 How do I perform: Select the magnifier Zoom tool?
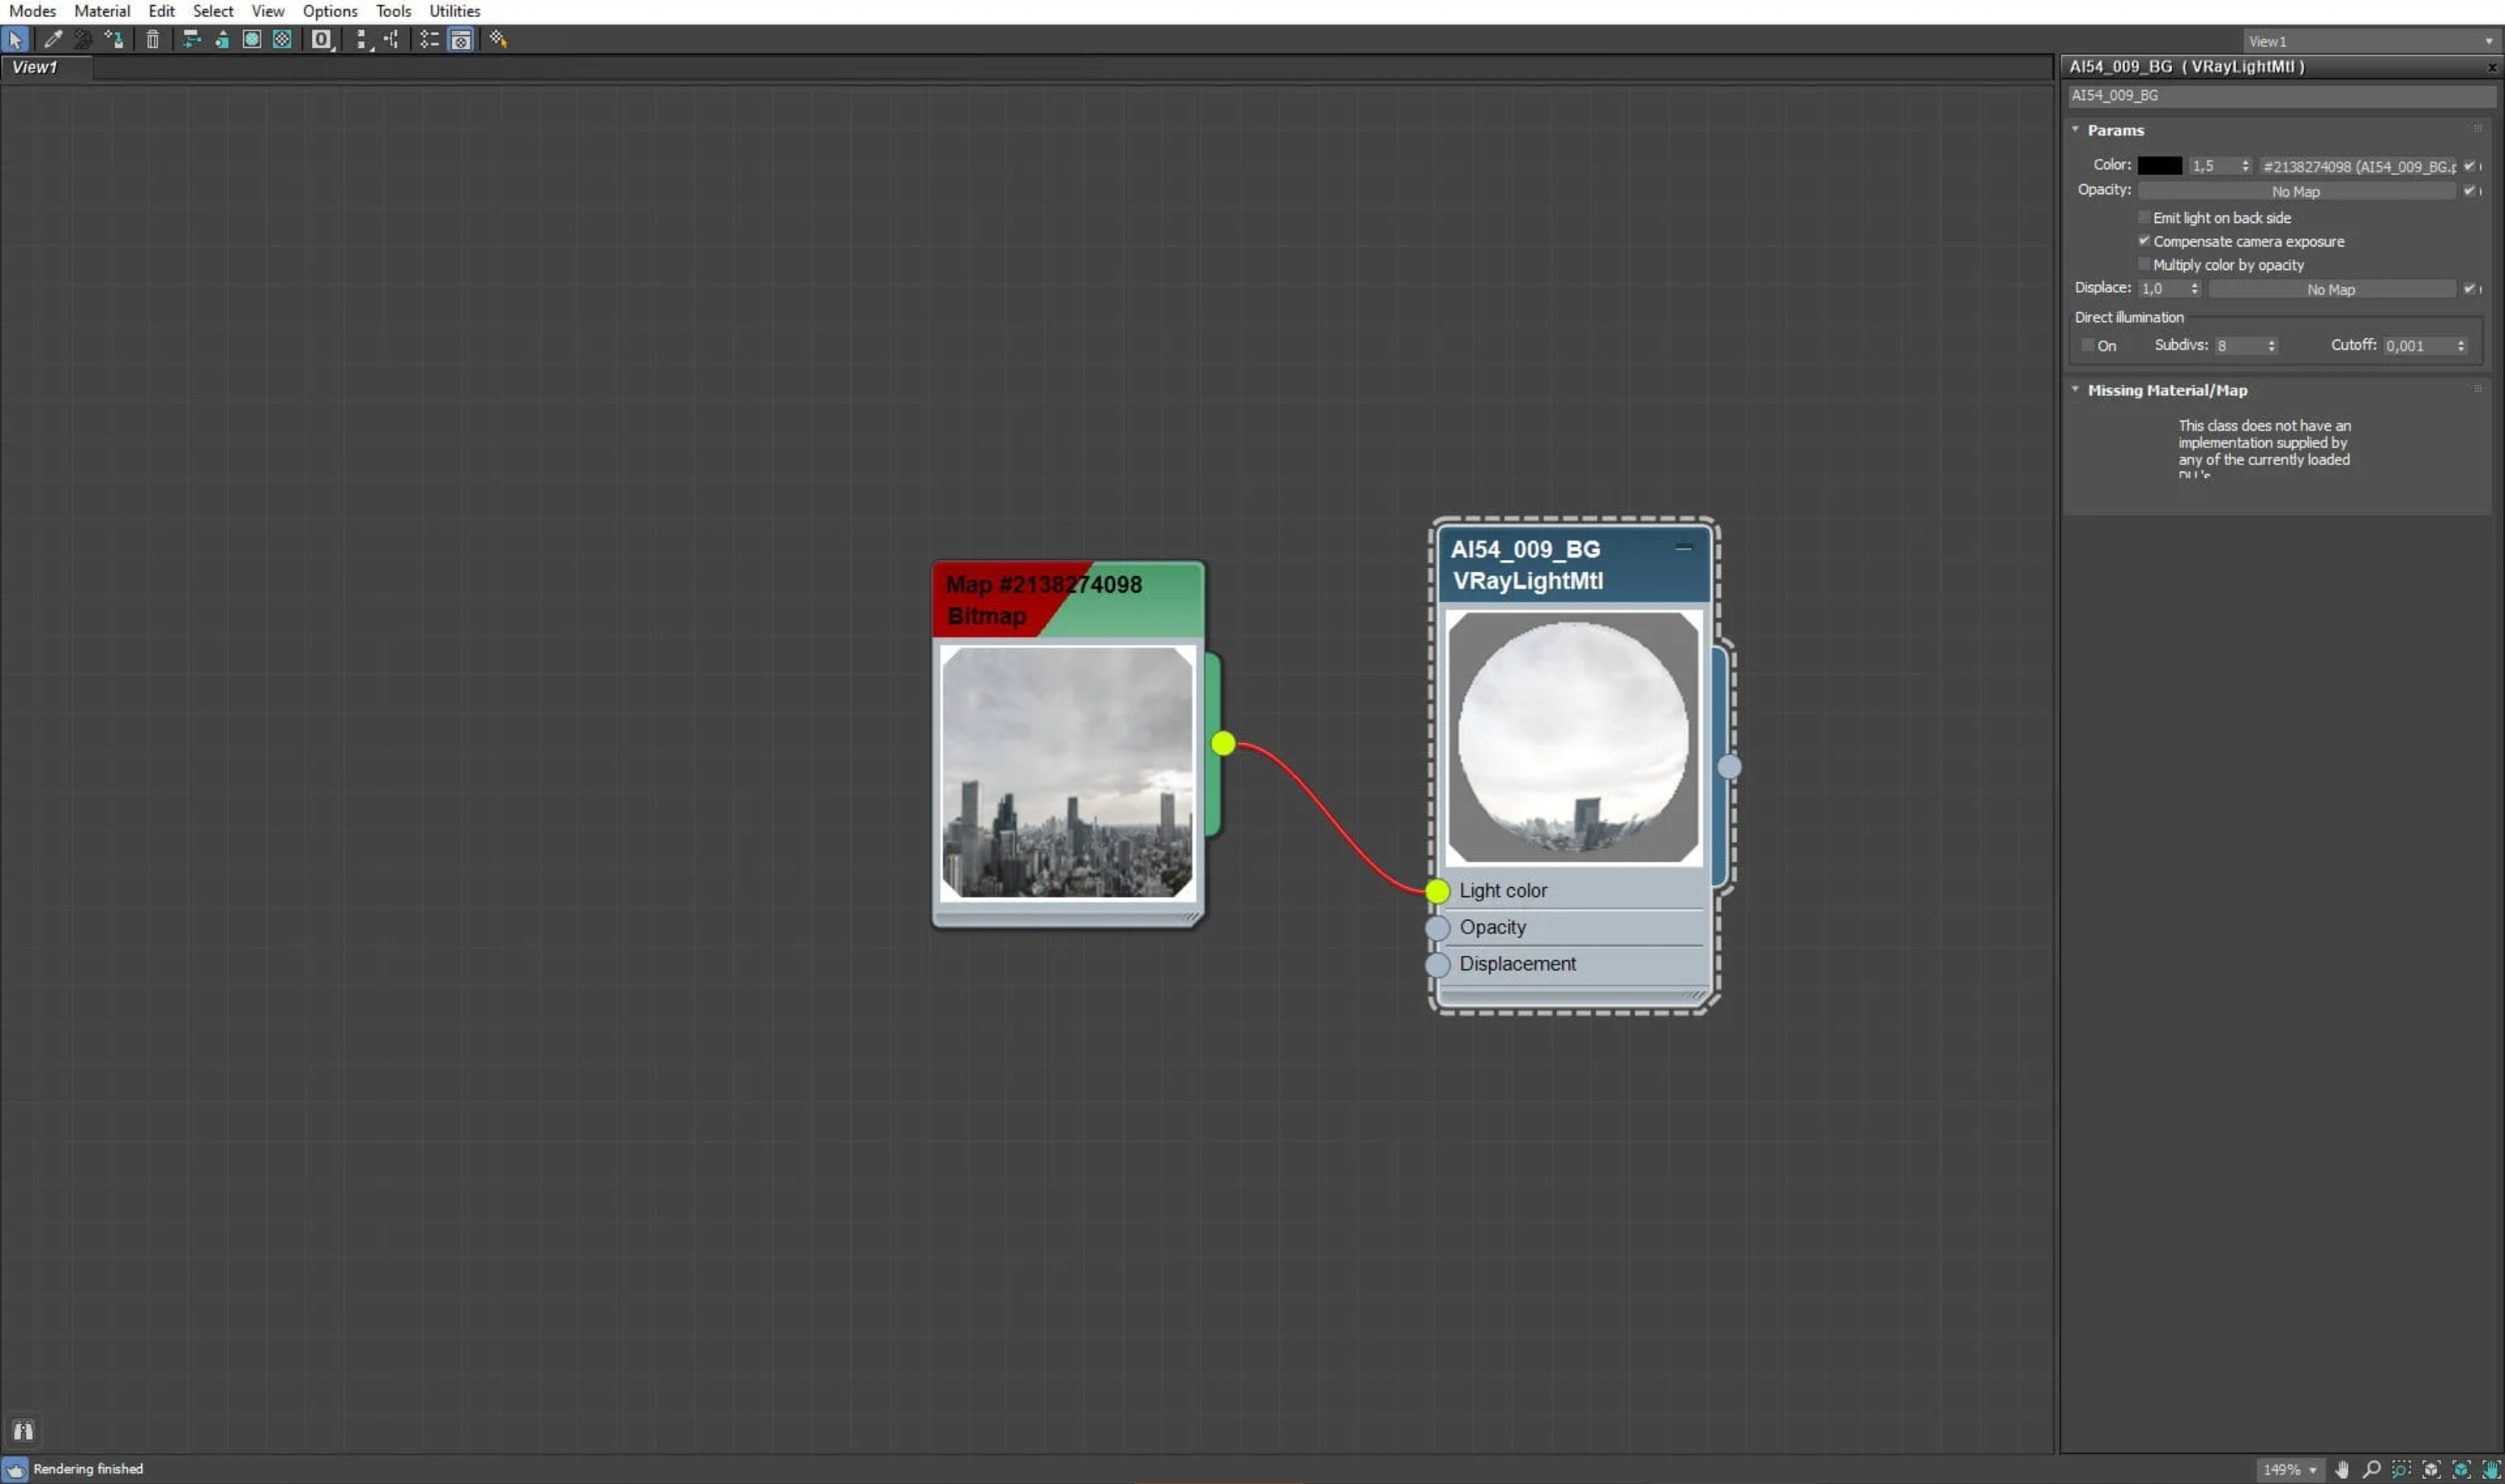2371,1469
